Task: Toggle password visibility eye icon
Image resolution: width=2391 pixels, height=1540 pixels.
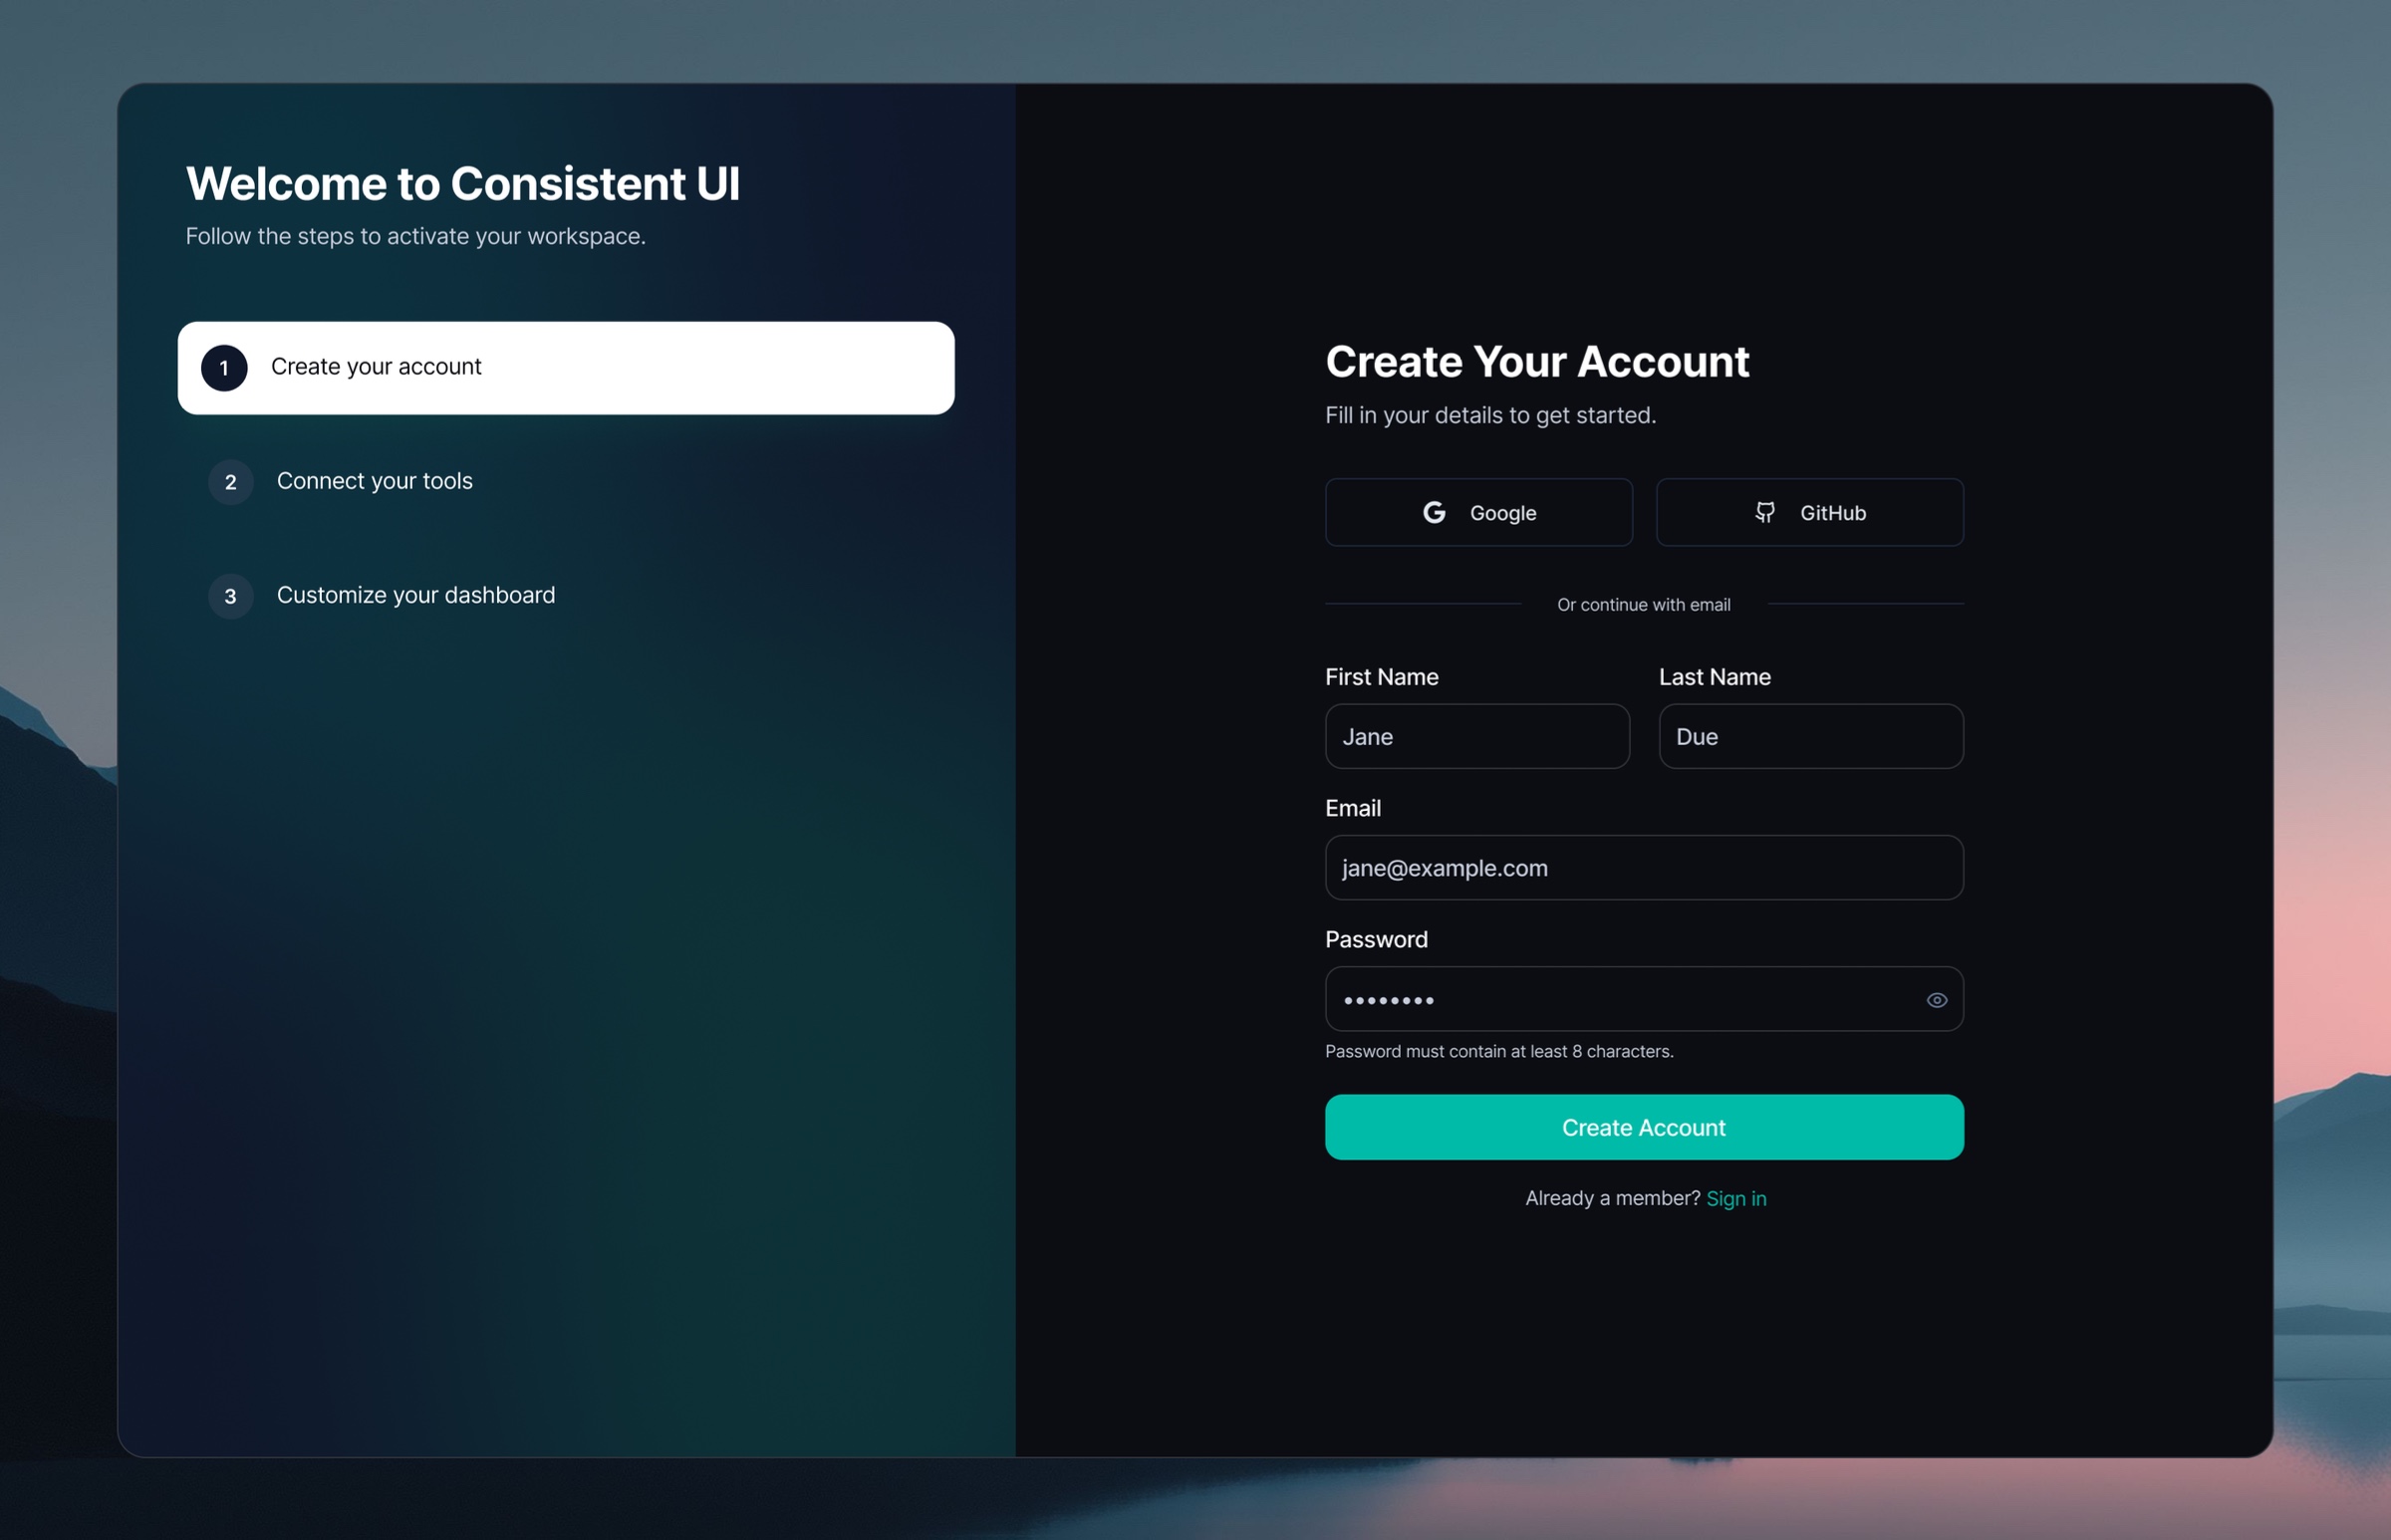Action: 1936,1000
